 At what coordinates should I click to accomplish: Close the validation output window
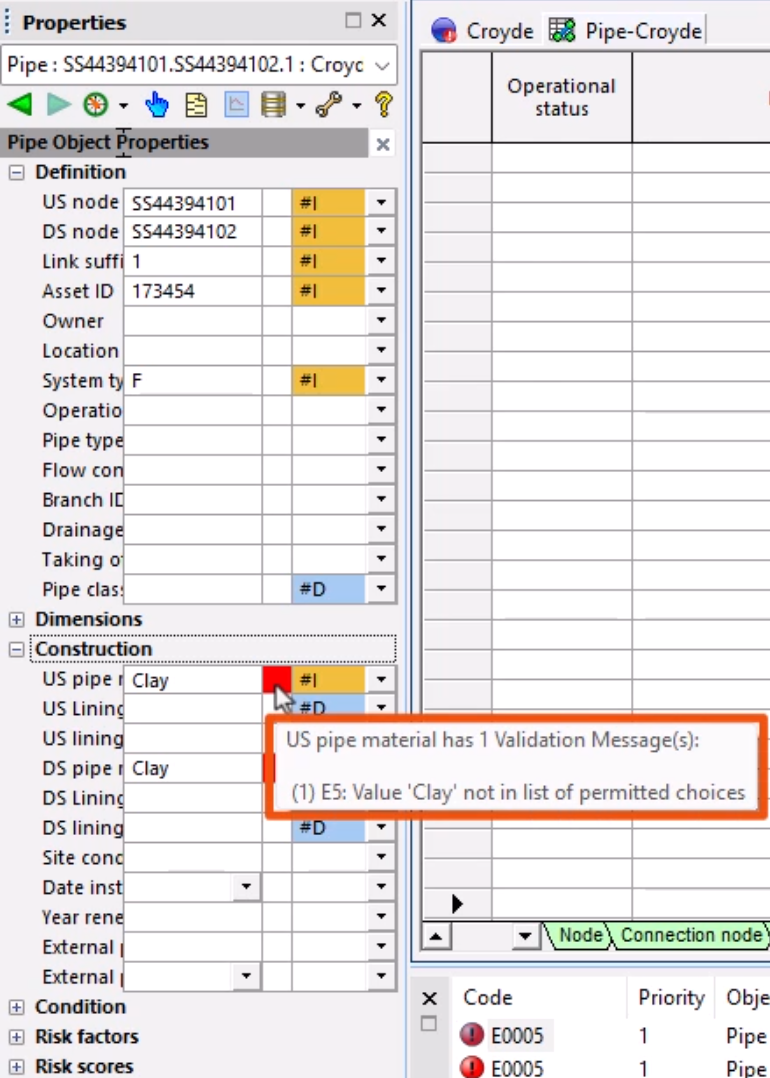(x=429, y=998)
